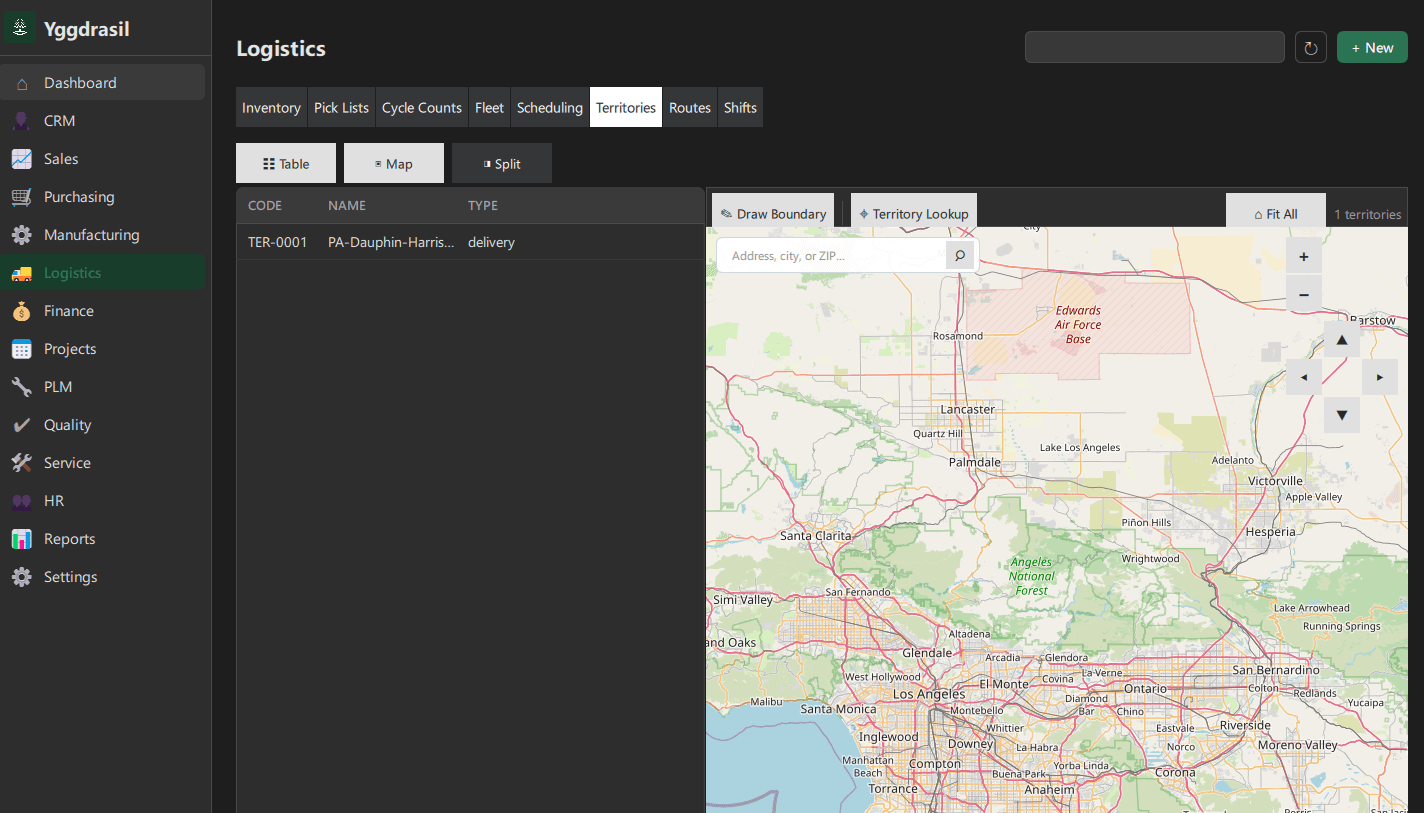Open the Quality module

(67, 424)
